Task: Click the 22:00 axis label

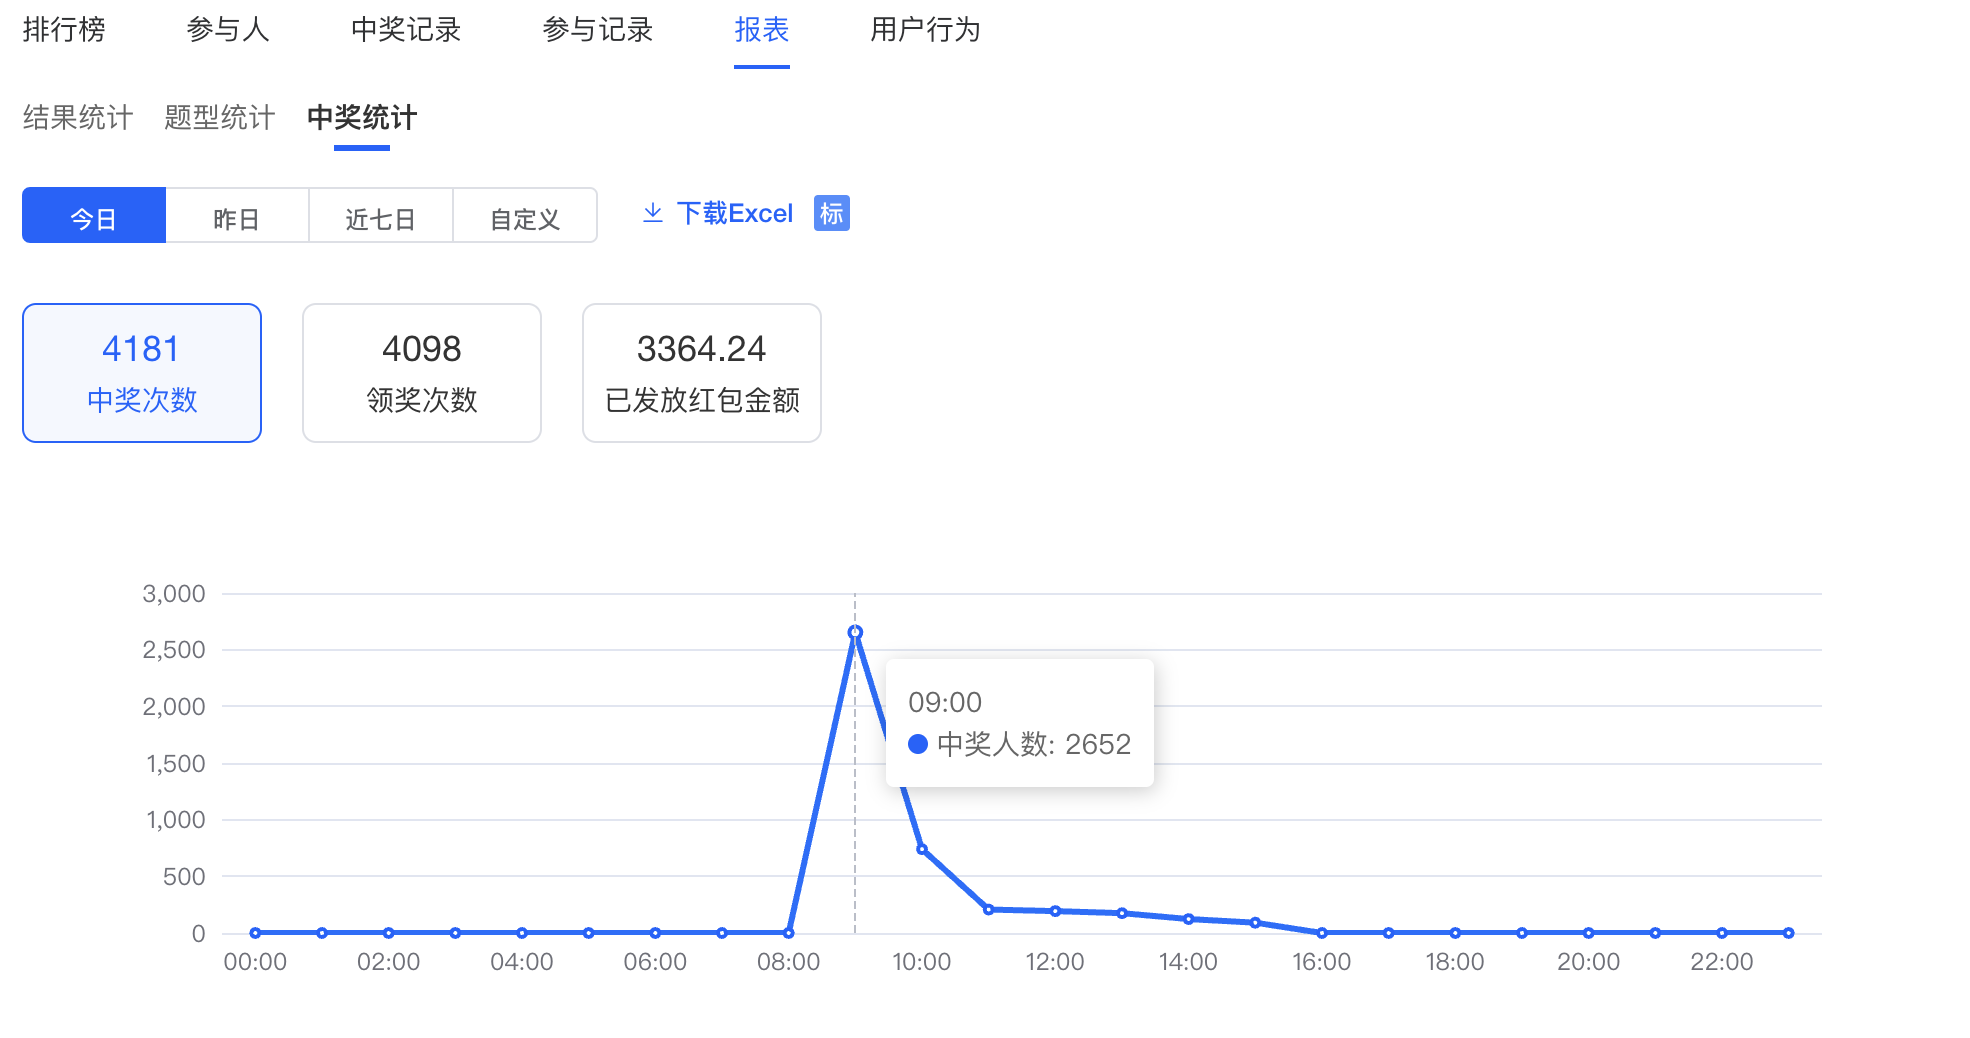Action: (1722, 962)
